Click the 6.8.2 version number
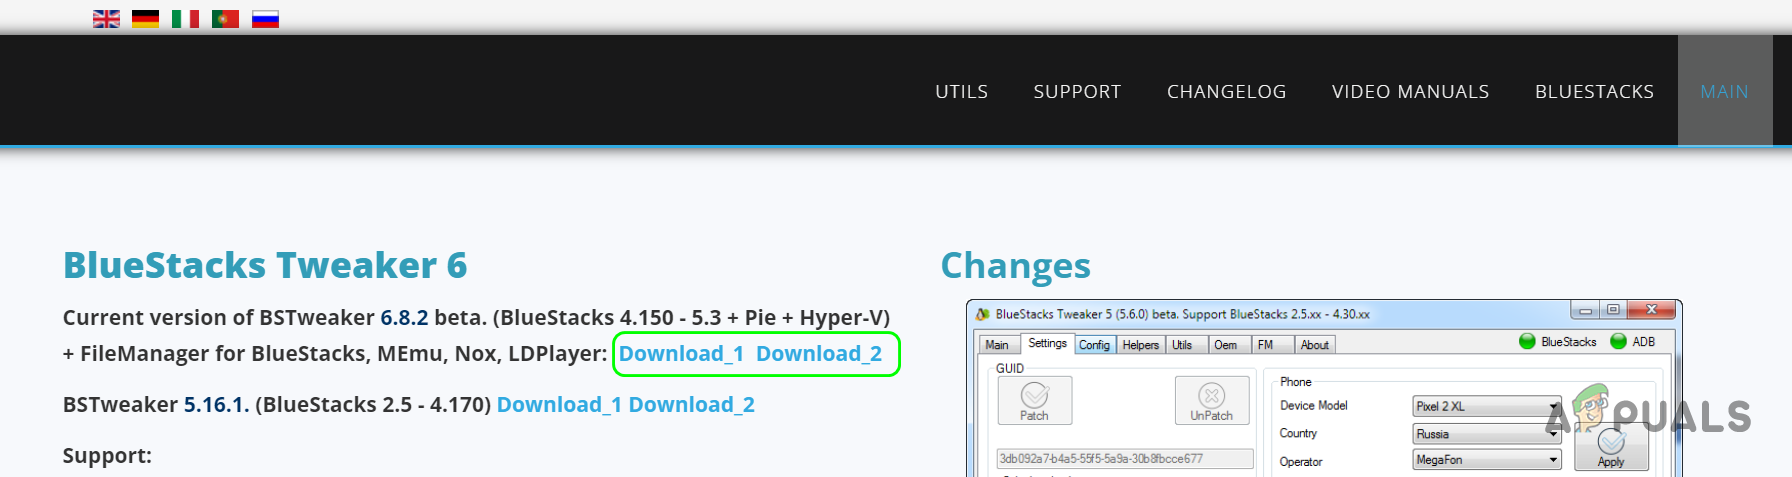Screen dimensions: 1792x477 (404, 318)
